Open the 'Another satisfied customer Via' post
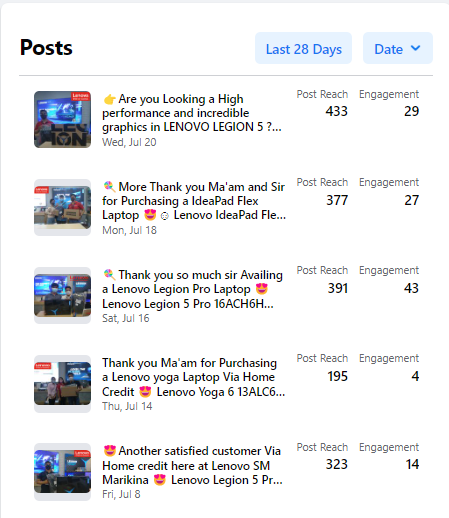 tap(192, 465)
